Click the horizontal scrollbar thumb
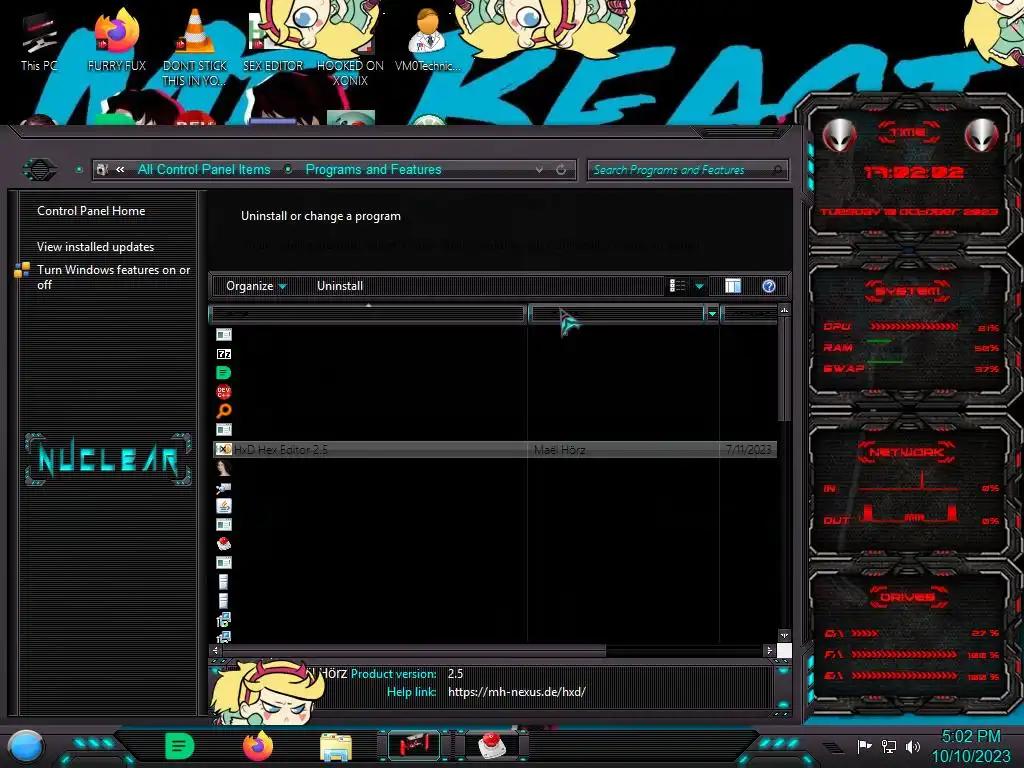1024x768 pixels. (414, 650)
